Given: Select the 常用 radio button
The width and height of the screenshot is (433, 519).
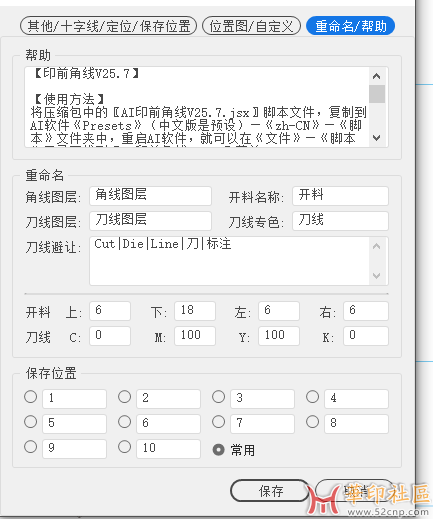Looking at the screenshot, I should pos(219,450).
